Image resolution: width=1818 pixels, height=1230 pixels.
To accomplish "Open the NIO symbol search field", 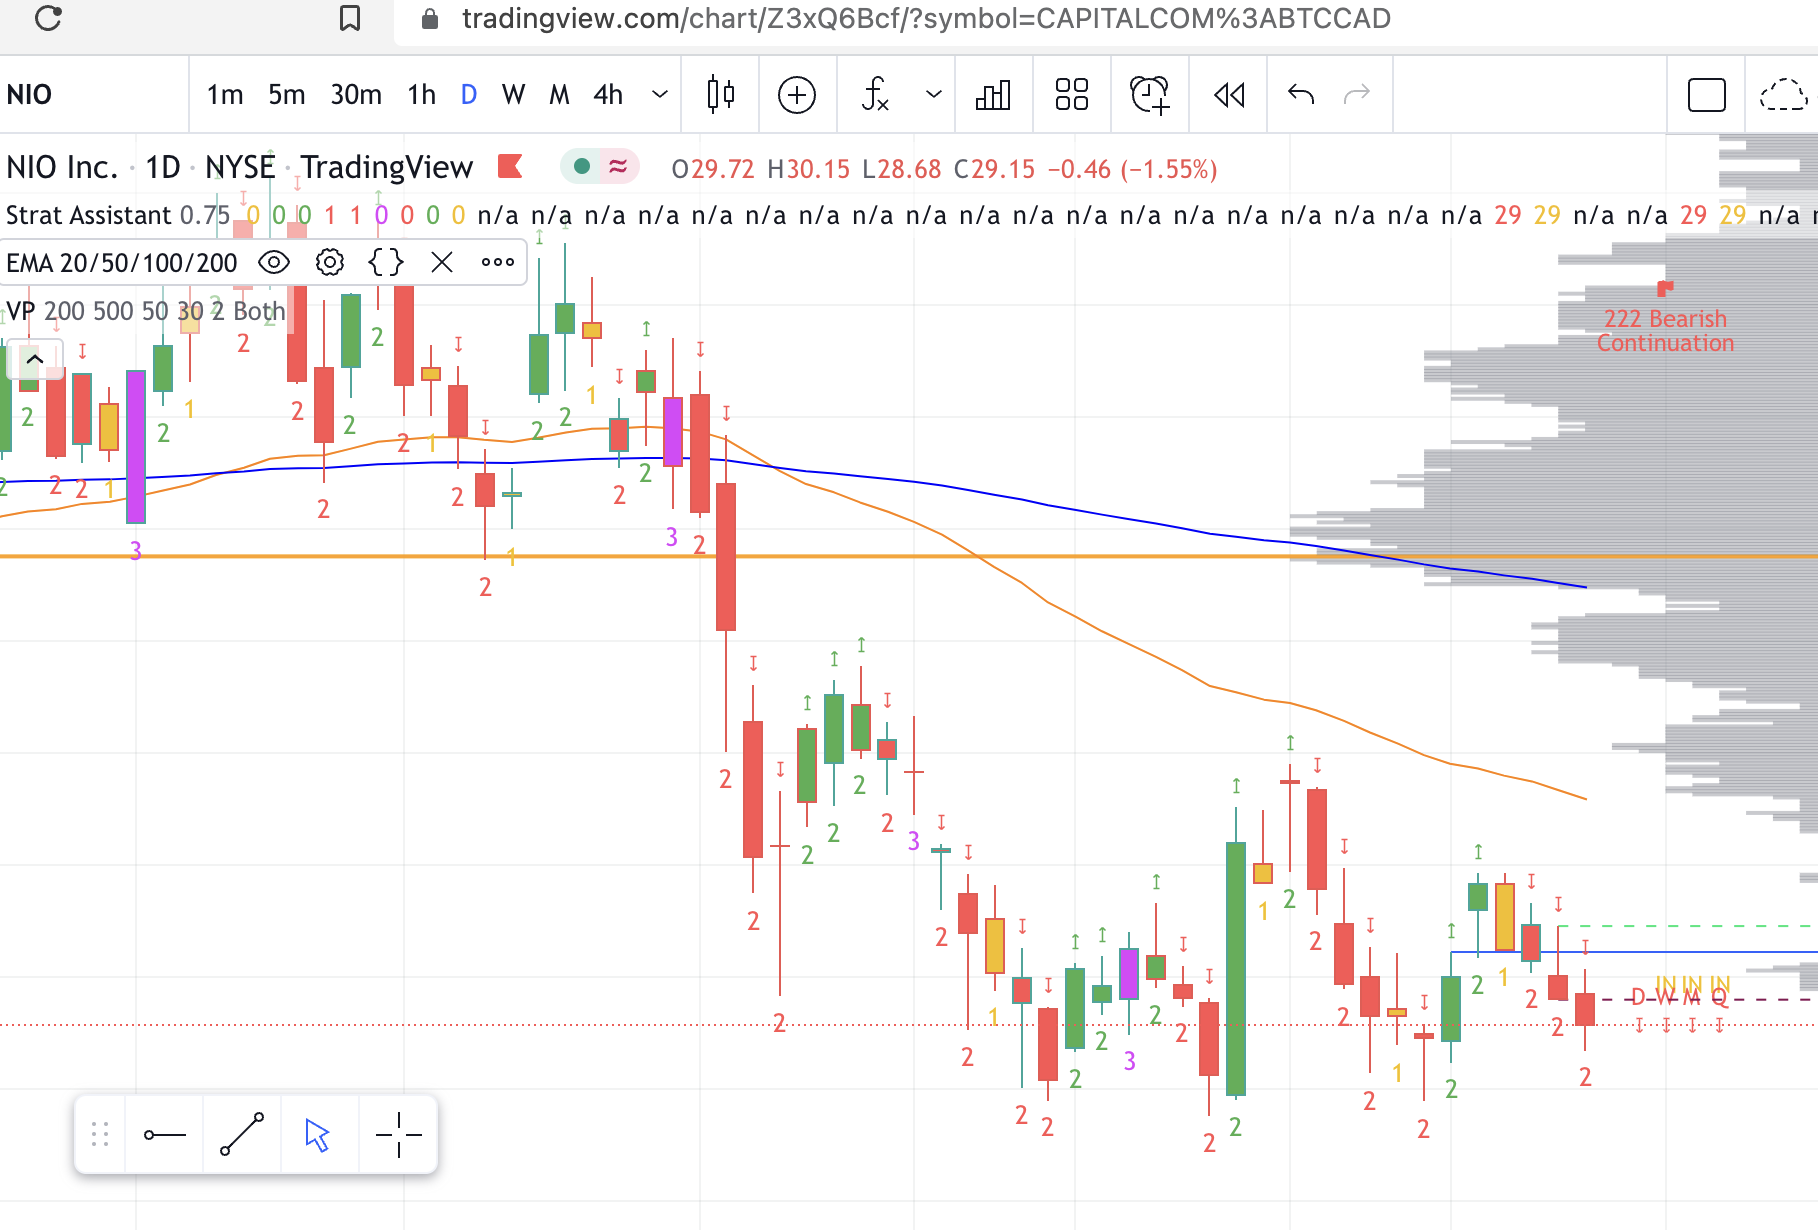I will 94,94.
